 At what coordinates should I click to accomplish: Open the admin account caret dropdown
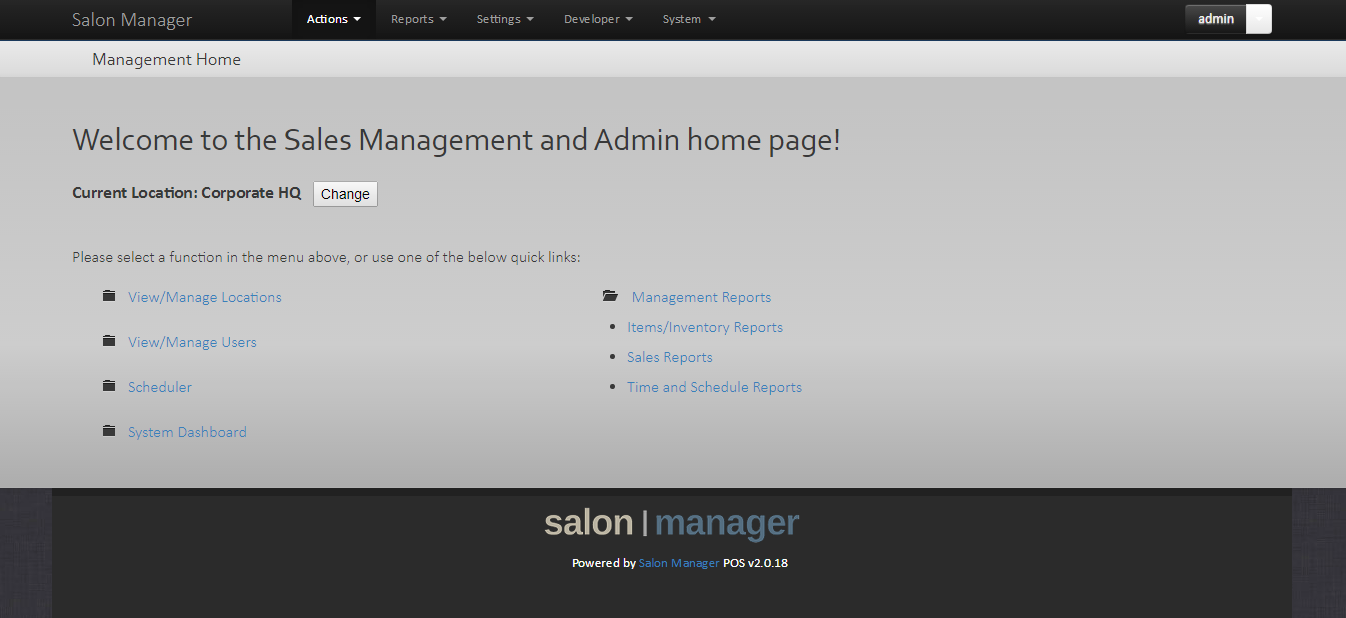pos(1258,18)
